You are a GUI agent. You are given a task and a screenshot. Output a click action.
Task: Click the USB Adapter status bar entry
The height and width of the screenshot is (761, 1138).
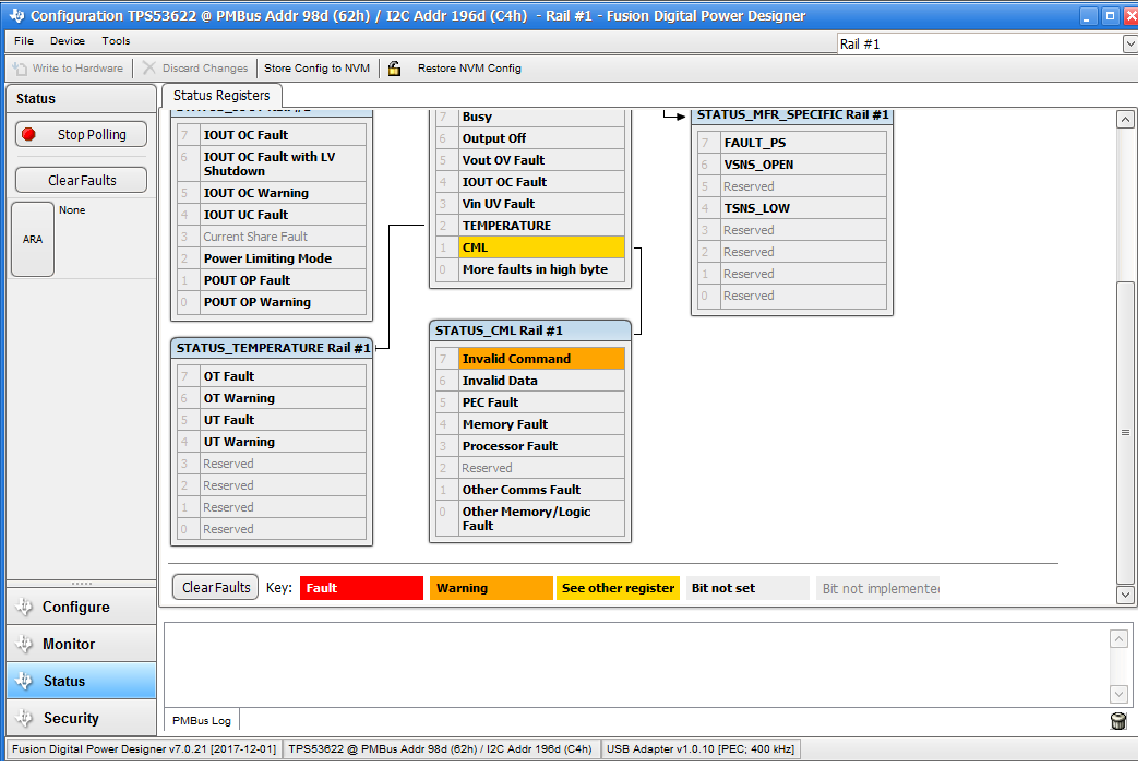[x=700, y=749]
